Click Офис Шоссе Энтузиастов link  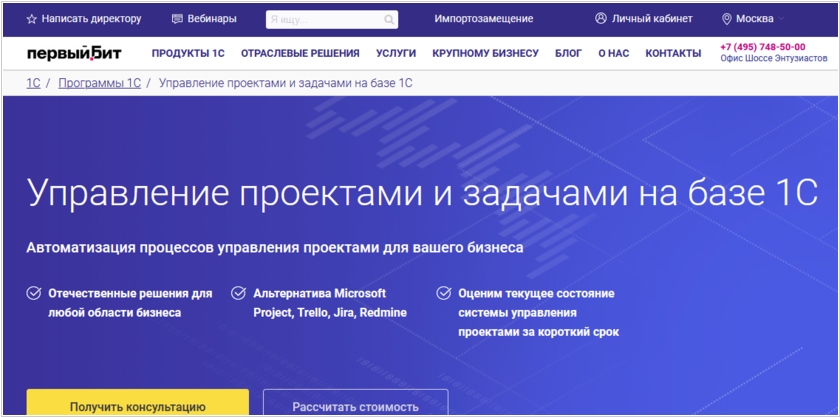point(774,58)
